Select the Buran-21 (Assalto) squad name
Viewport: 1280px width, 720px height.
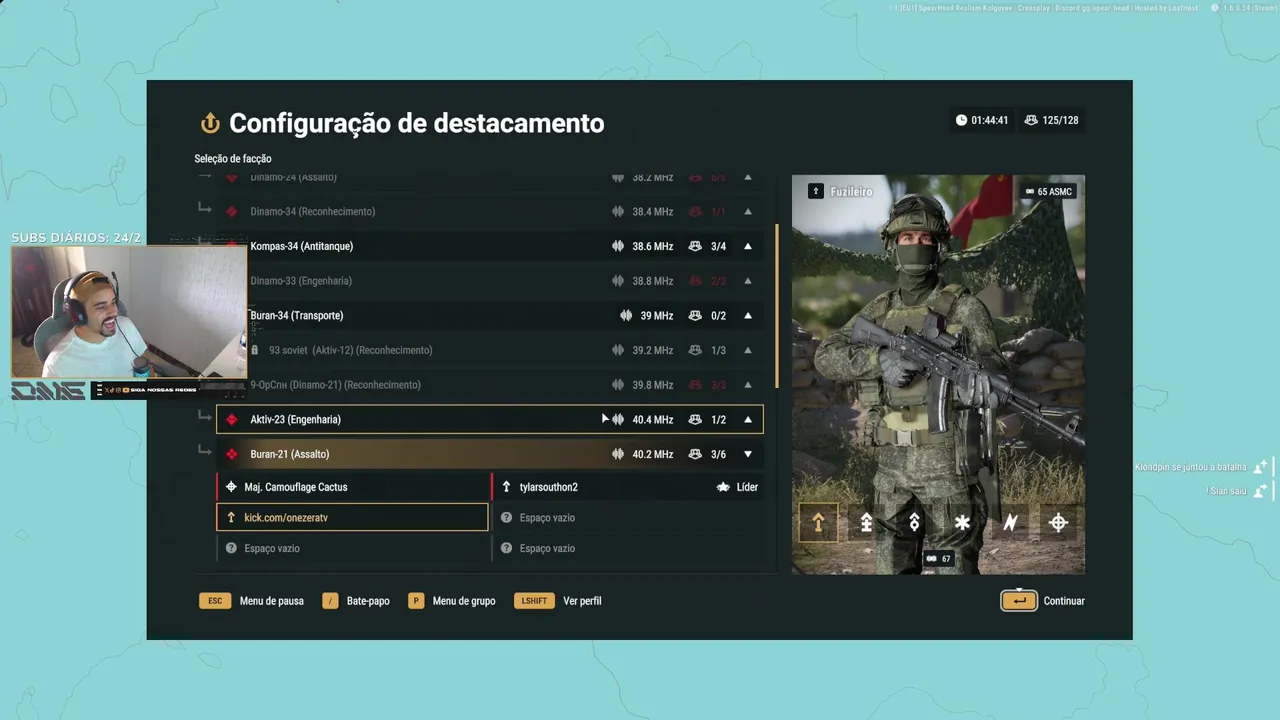(289, 454)
